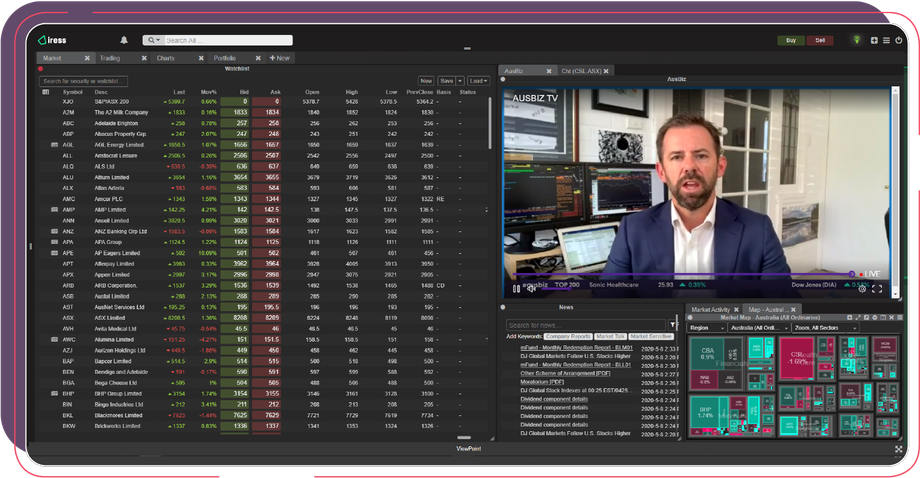
Task: Click the AusBiz panel vertical scrollbar
Action: pos(895,191)
